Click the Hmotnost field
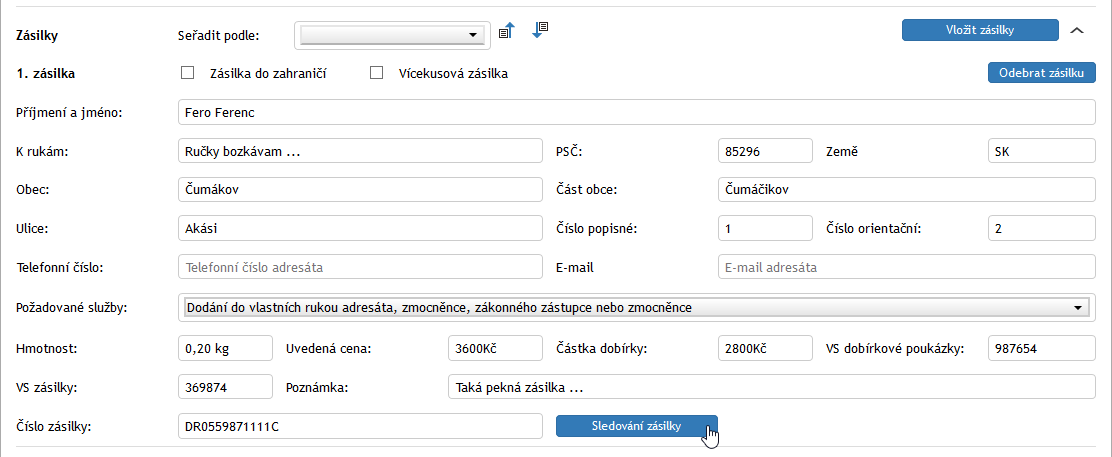Viewport: 1112px width, 457px height. (225, 348)
